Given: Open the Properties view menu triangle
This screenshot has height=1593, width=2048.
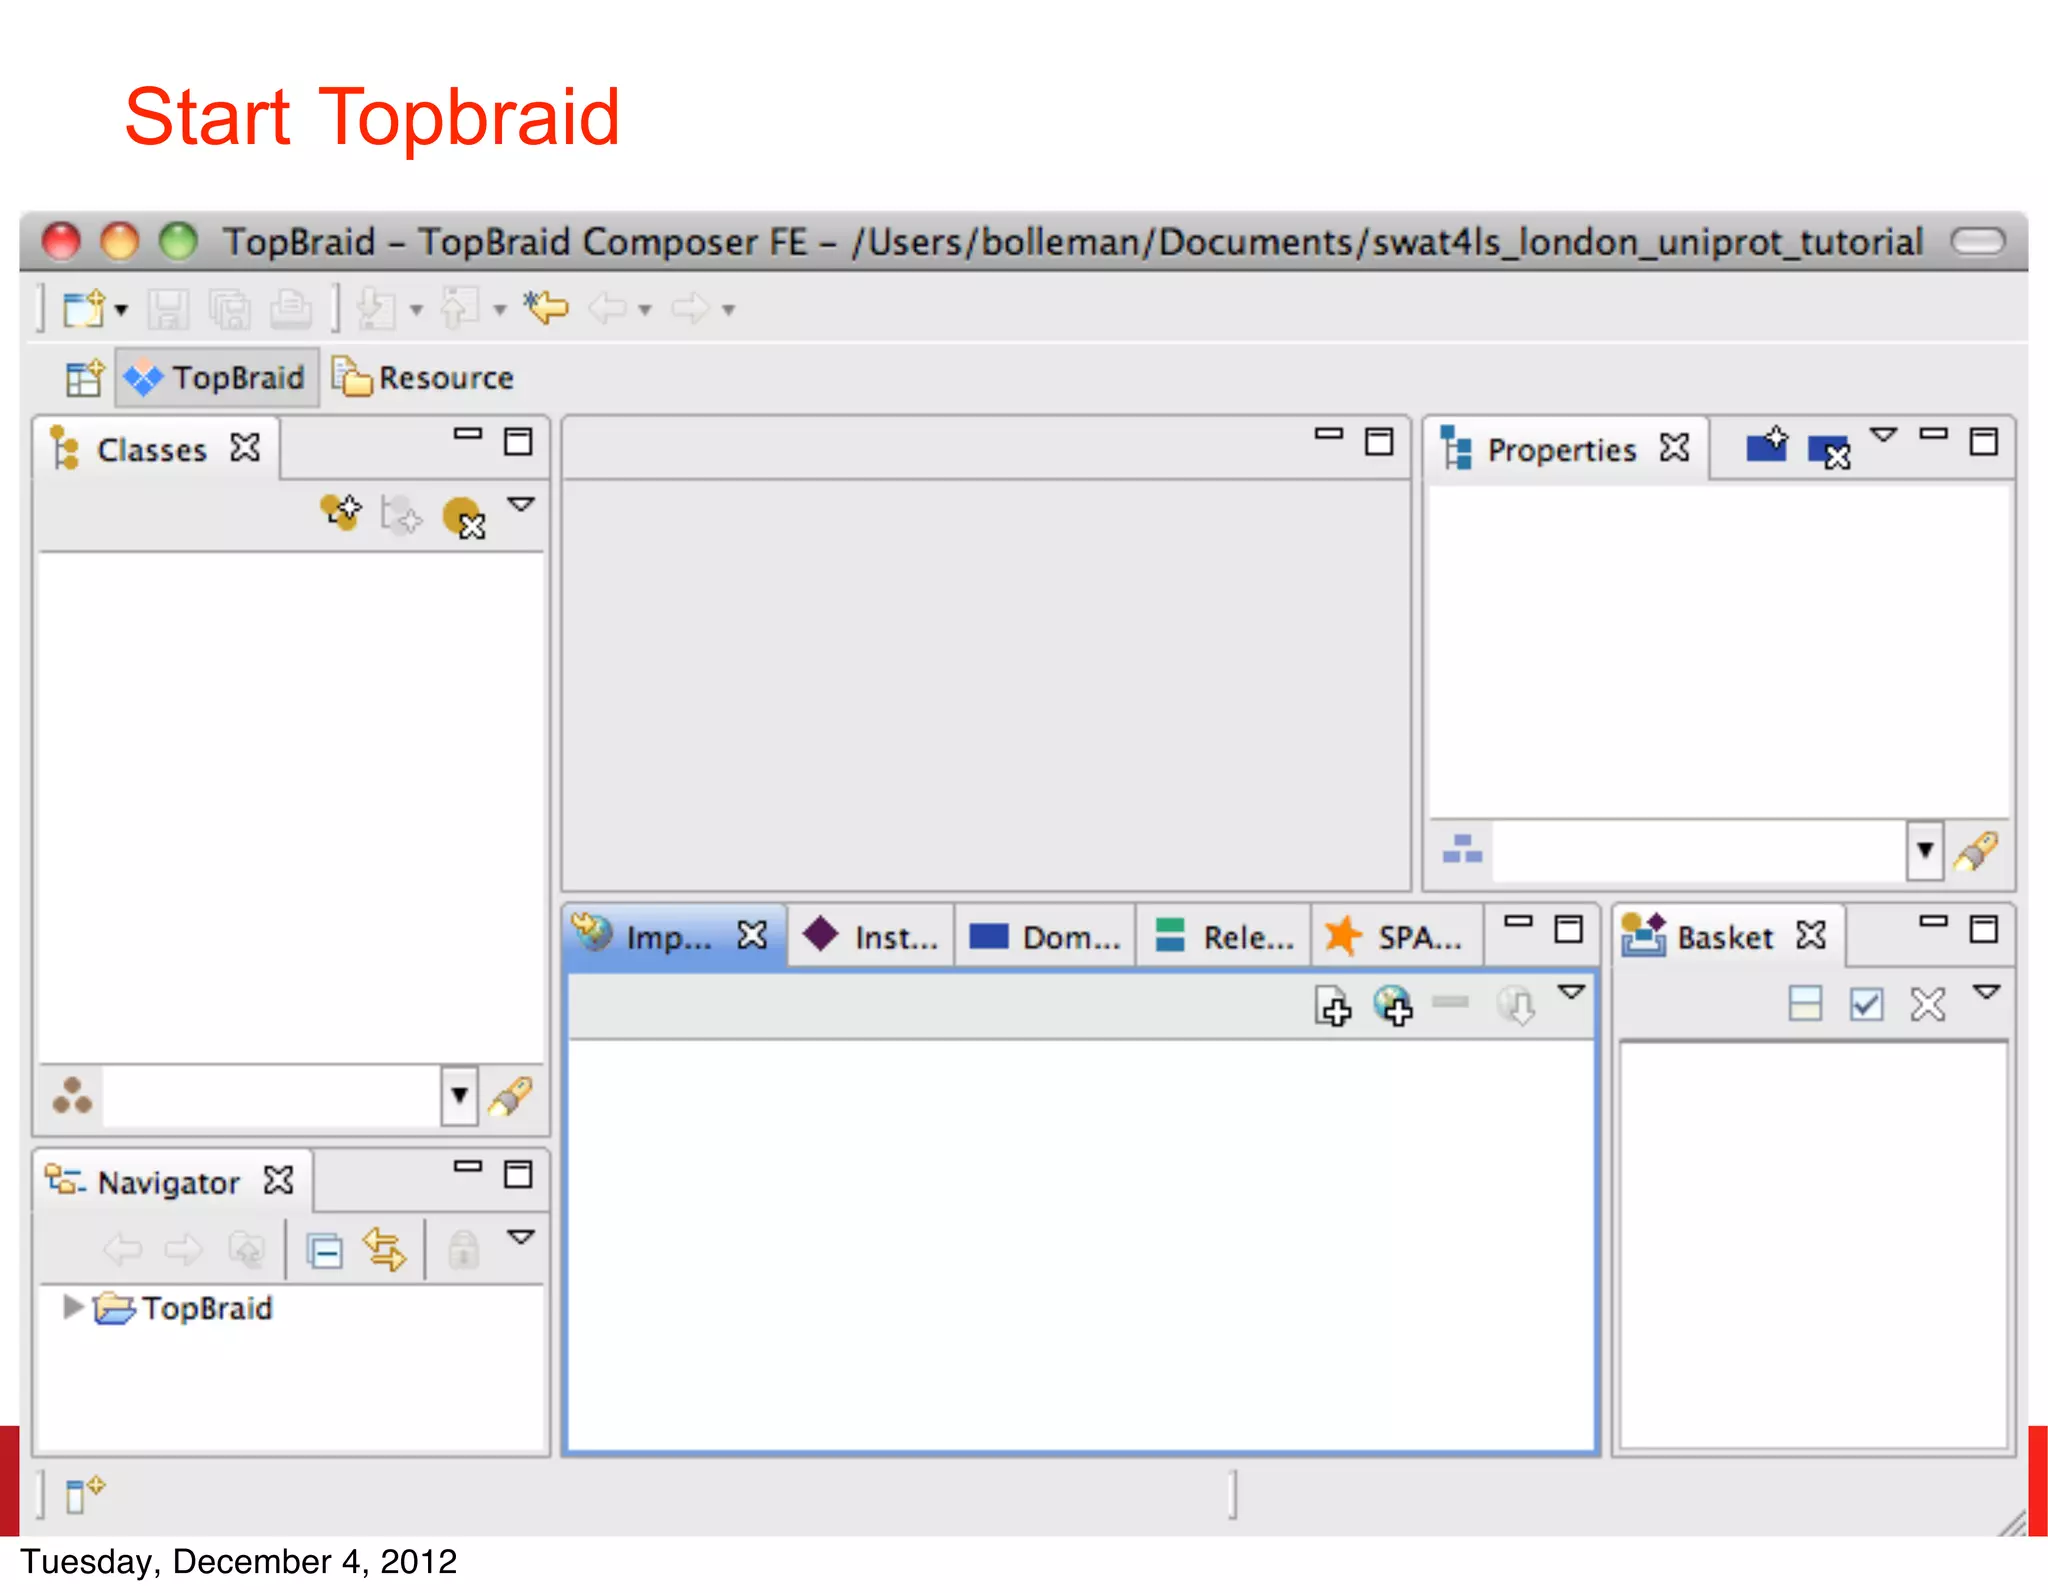Looking at the screenshot, I should click(x=1884, y=435).
